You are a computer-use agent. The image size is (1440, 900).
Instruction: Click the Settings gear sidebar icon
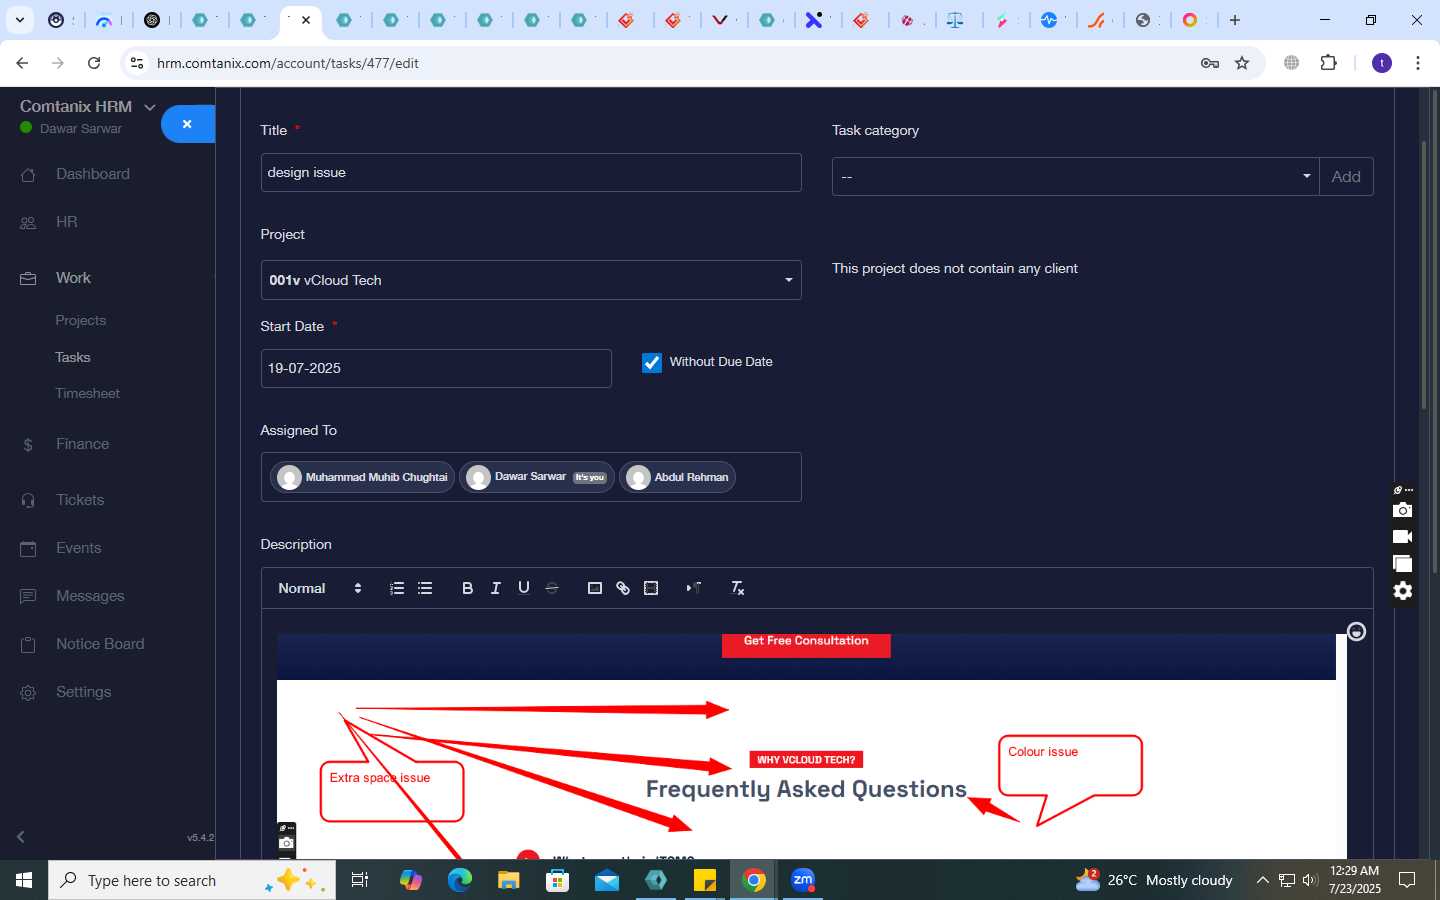(x=28, y=693)
